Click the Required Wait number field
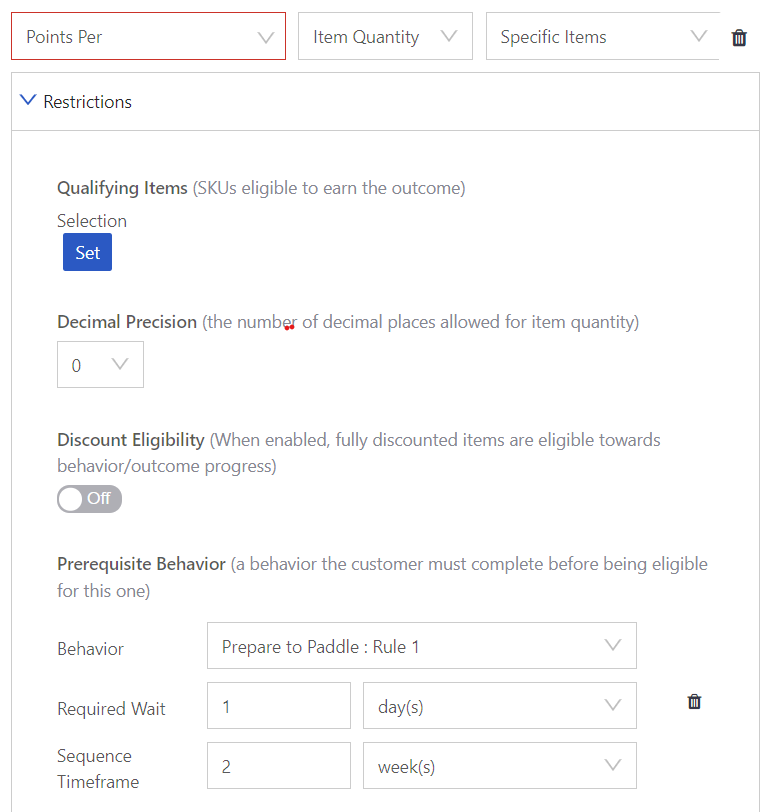This screenshot has height=812, width=771. [279, 706]
